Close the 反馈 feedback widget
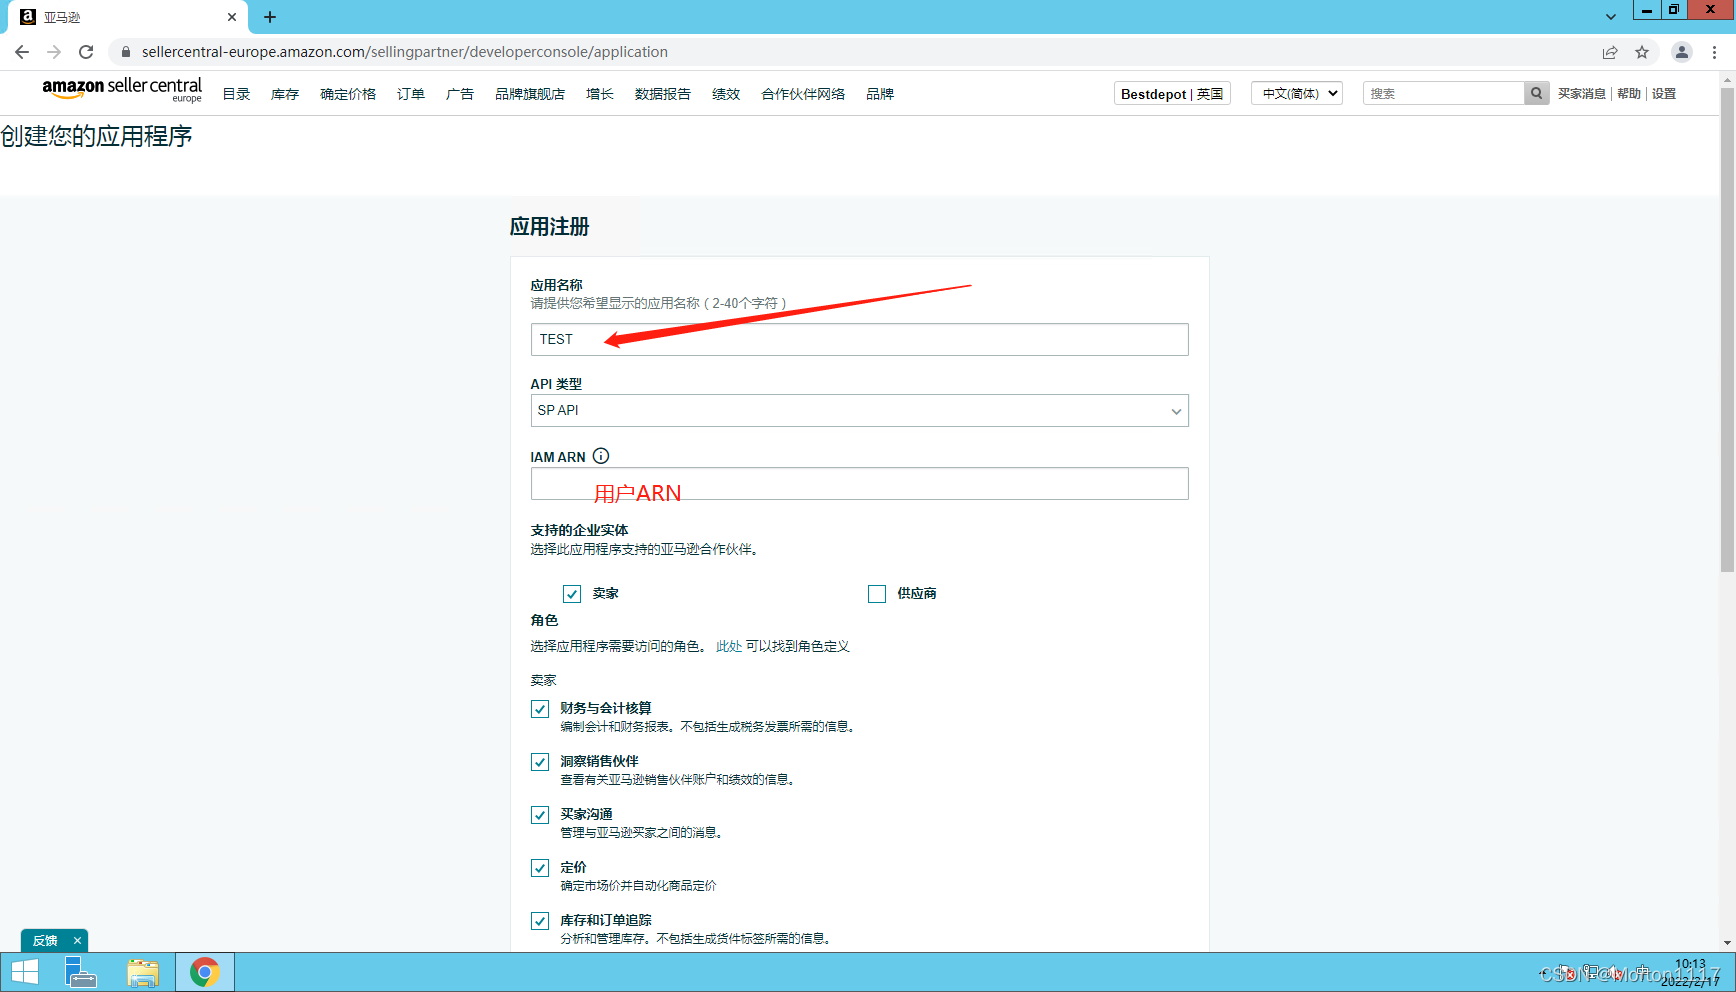The height and width of the screenshot is (992, 1736). tap(77, 941)
